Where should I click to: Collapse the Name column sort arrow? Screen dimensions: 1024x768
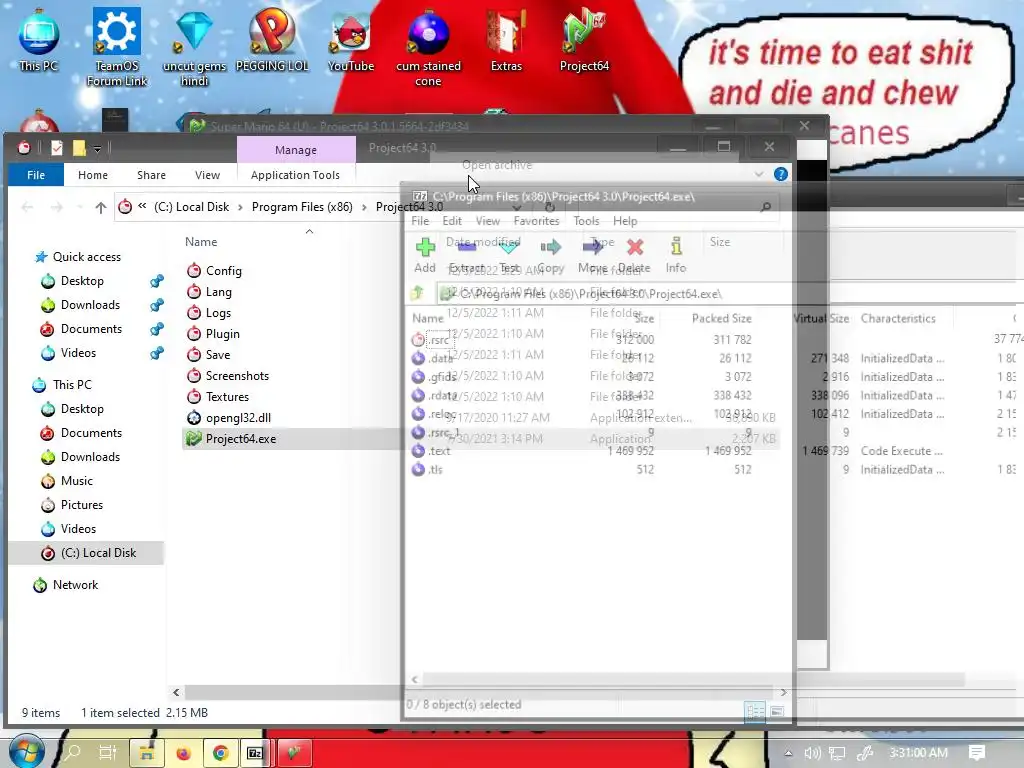[x=310, y=231]
